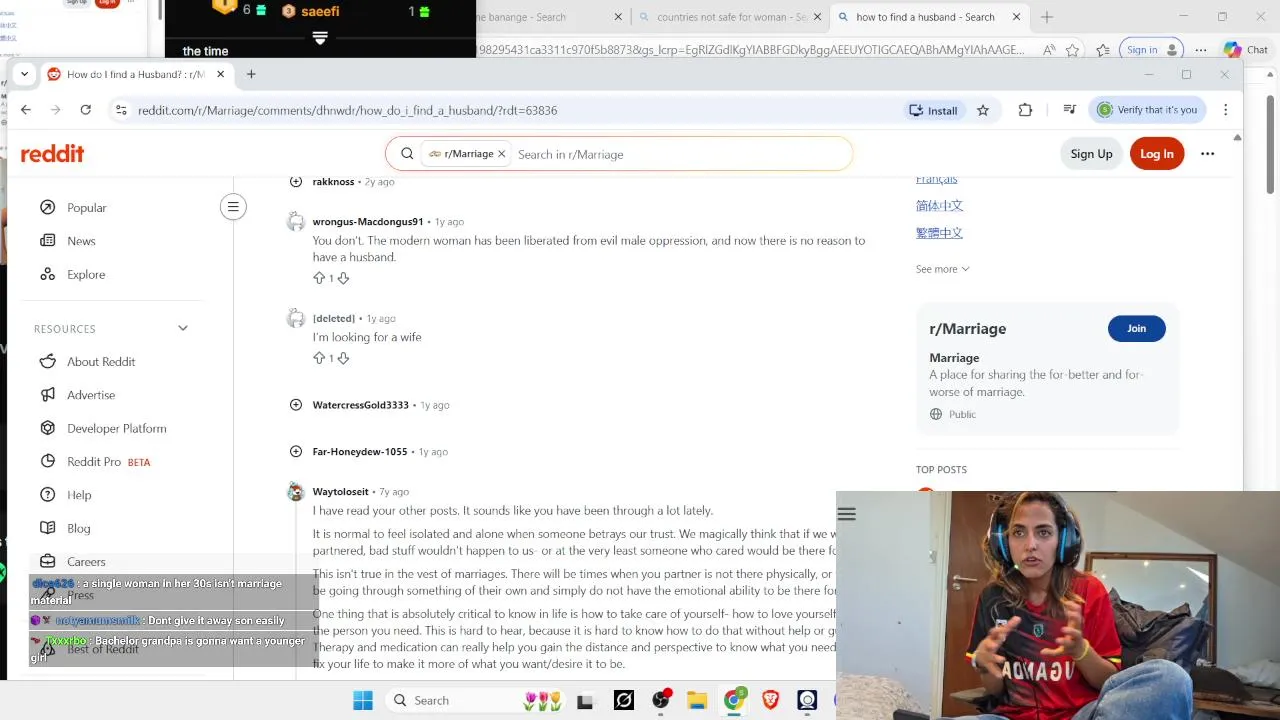Viewport: 1280px width, 720px height.
Task: Switch to Chrome on the taskbar
Action: (x=734, y=701)
